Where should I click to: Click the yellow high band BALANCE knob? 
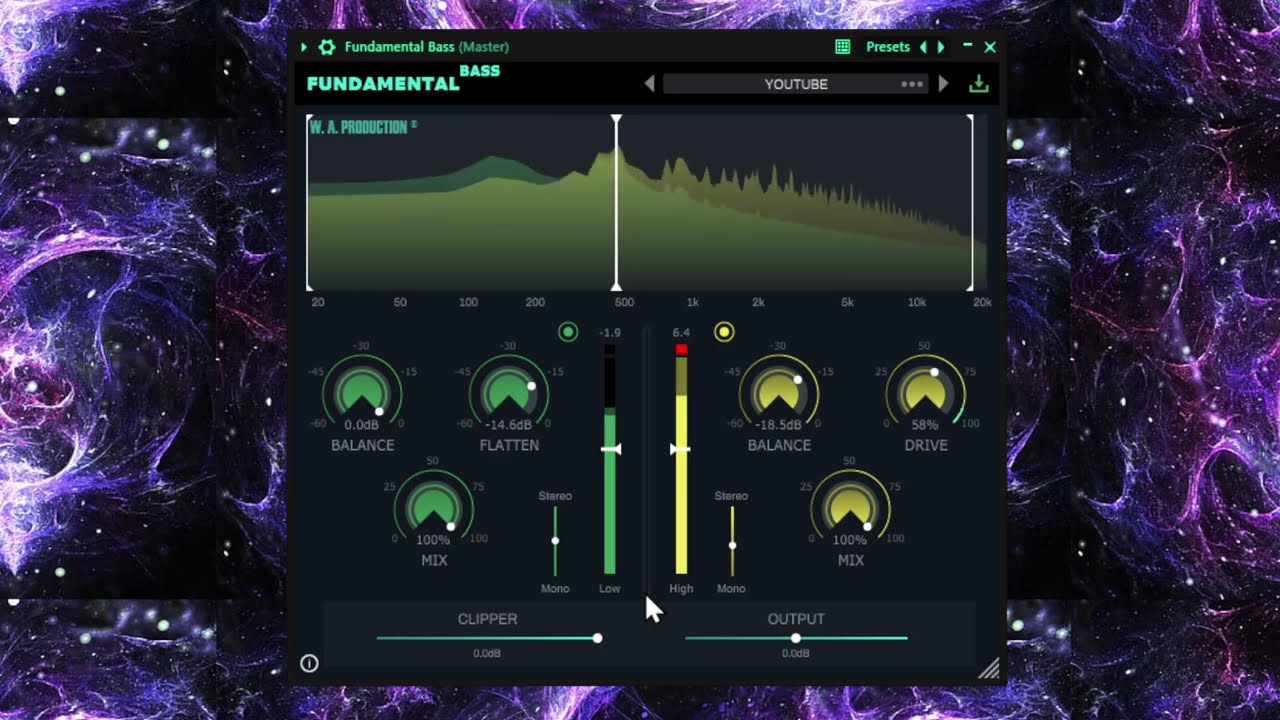click(779, 393)
